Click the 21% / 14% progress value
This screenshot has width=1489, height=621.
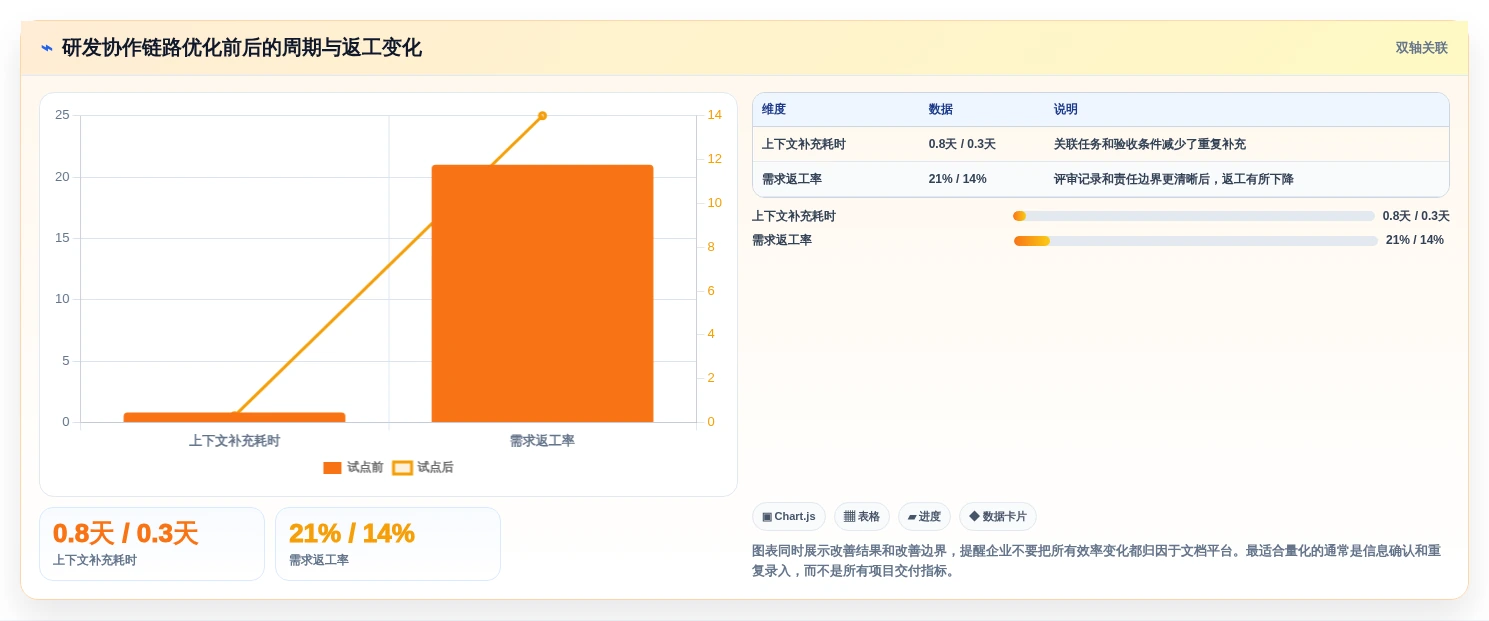[1415, 240]
